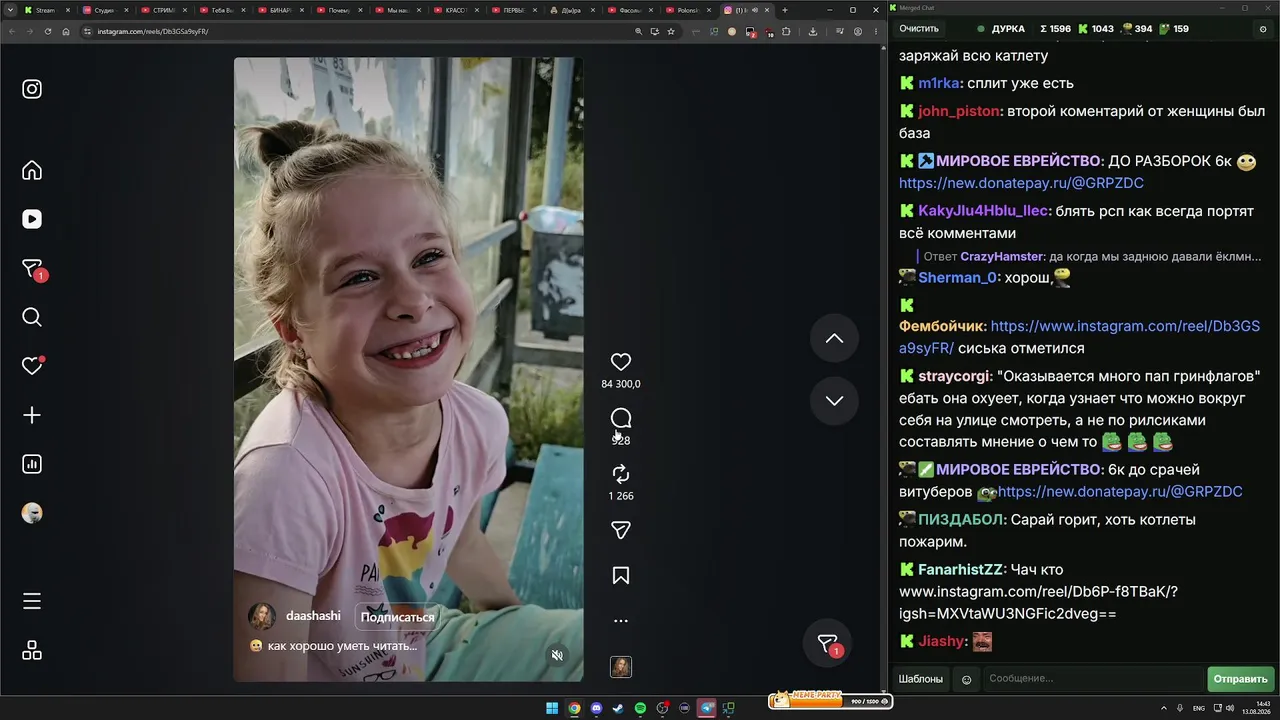Screen dimensions: 1280x720
Task: Open the reel's comments bubble
Action: (621, 418)
